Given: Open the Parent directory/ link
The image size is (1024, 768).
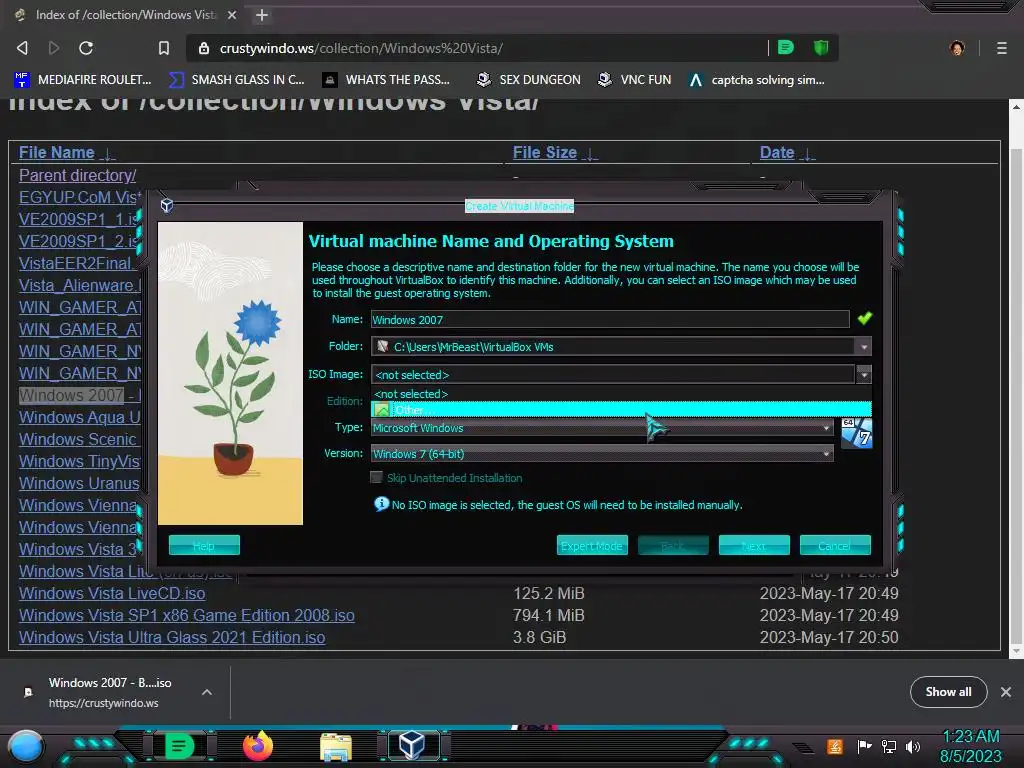Looking at the screenshot, I should click(77, 176).
